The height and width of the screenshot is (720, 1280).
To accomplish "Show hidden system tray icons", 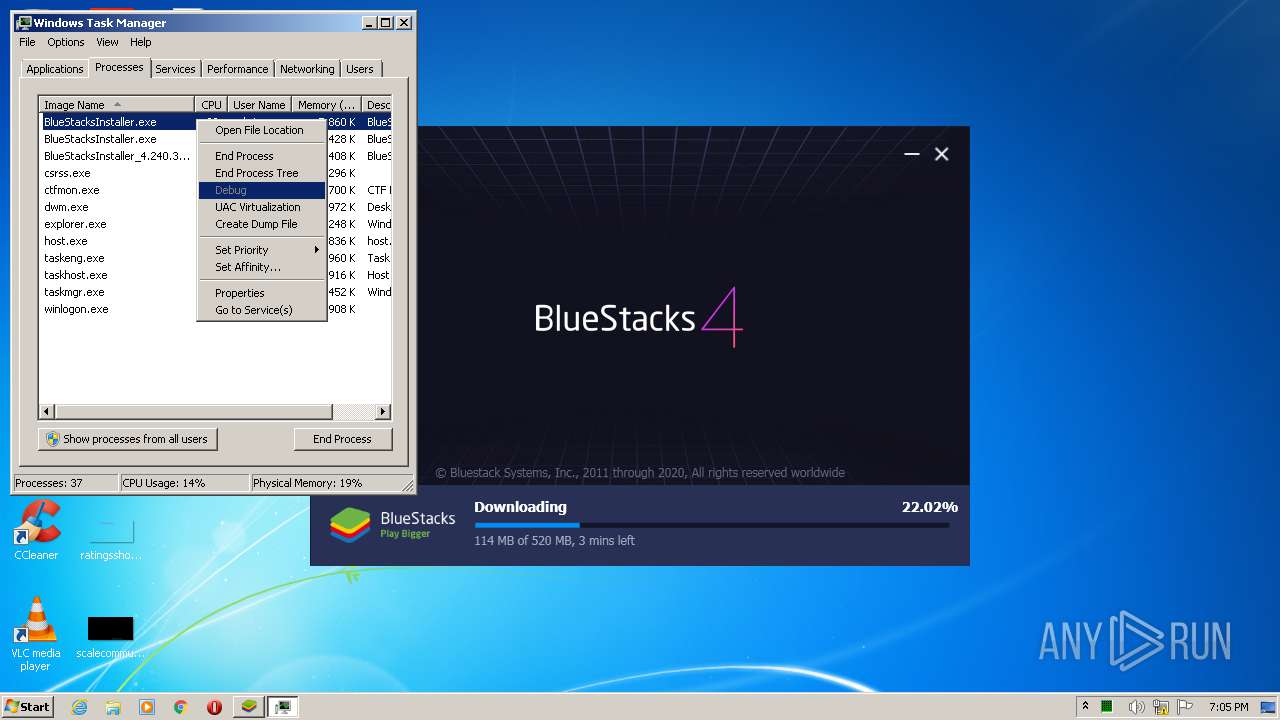I will coord(1085,707).
